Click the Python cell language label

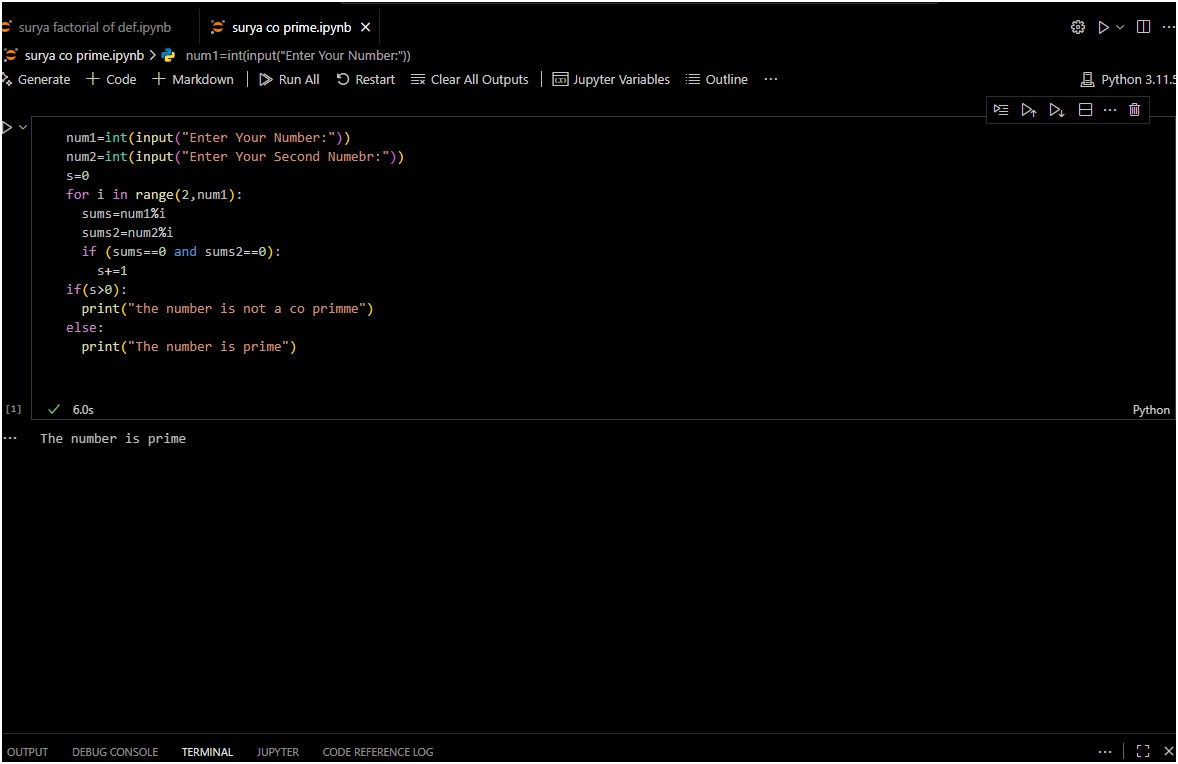(x=1150, y=410)
